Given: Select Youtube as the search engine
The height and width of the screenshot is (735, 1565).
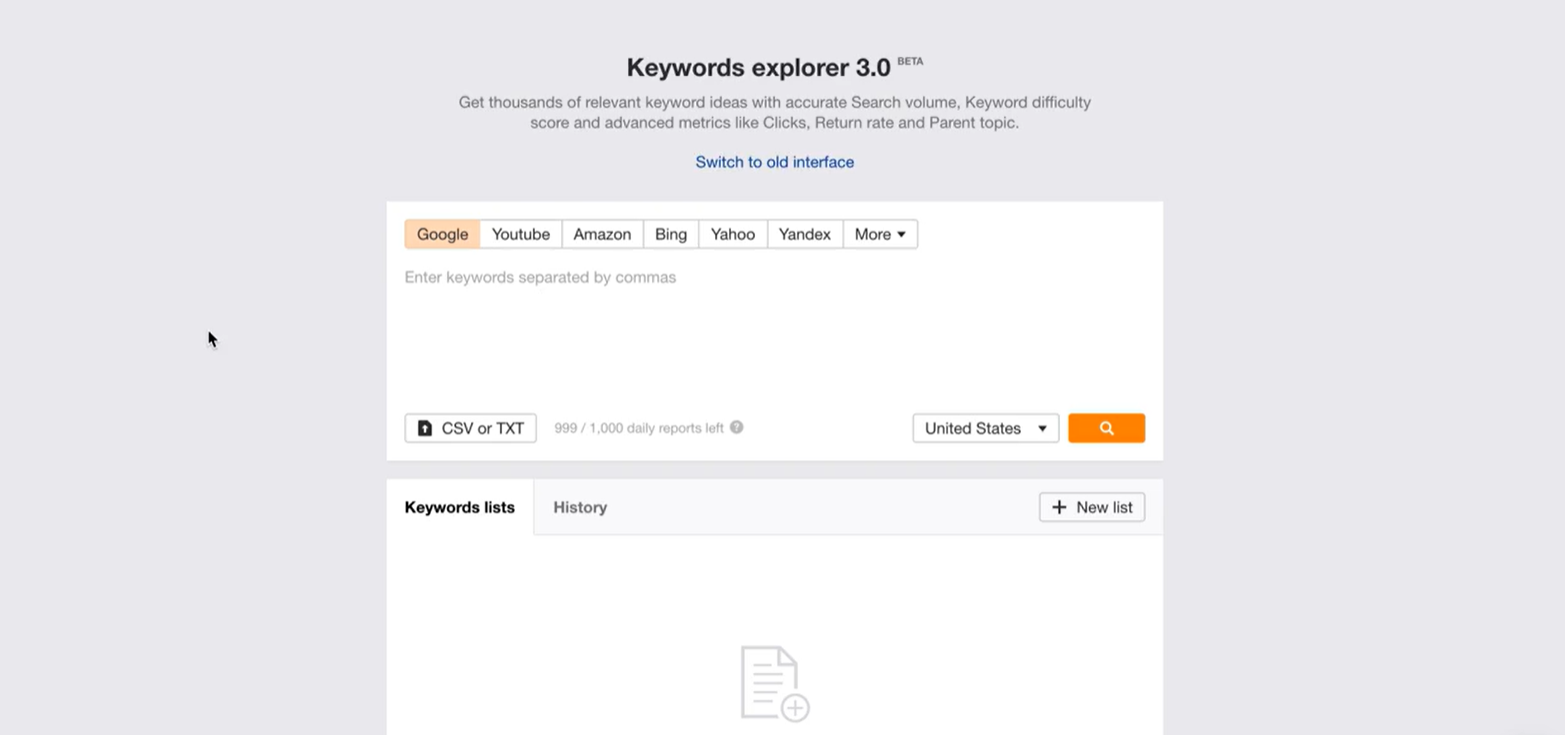Looking at the screenshot, I should click(520, 234).
